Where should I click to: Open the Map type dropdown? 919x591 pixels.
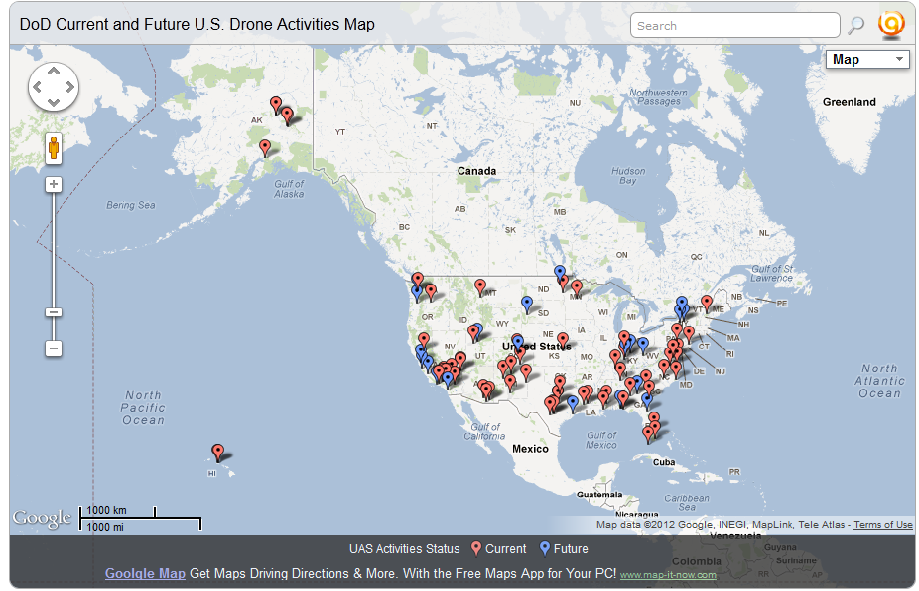click(x=867, y=60)
